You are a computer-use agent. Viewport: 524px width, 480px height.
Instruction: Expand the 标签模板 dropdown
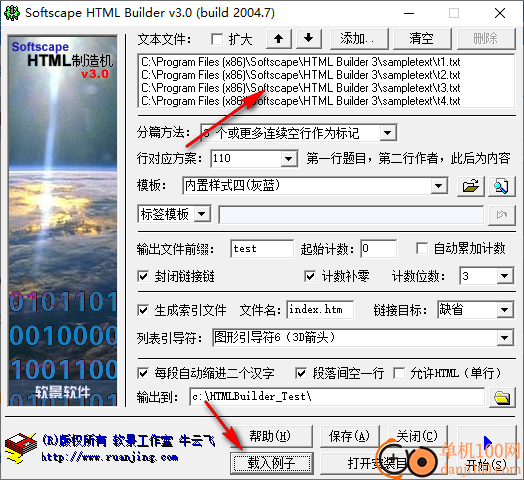coord(202,214)
